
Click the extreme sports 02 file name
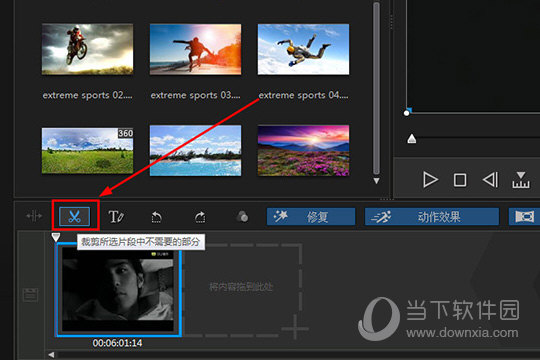(x=87, y=95)
